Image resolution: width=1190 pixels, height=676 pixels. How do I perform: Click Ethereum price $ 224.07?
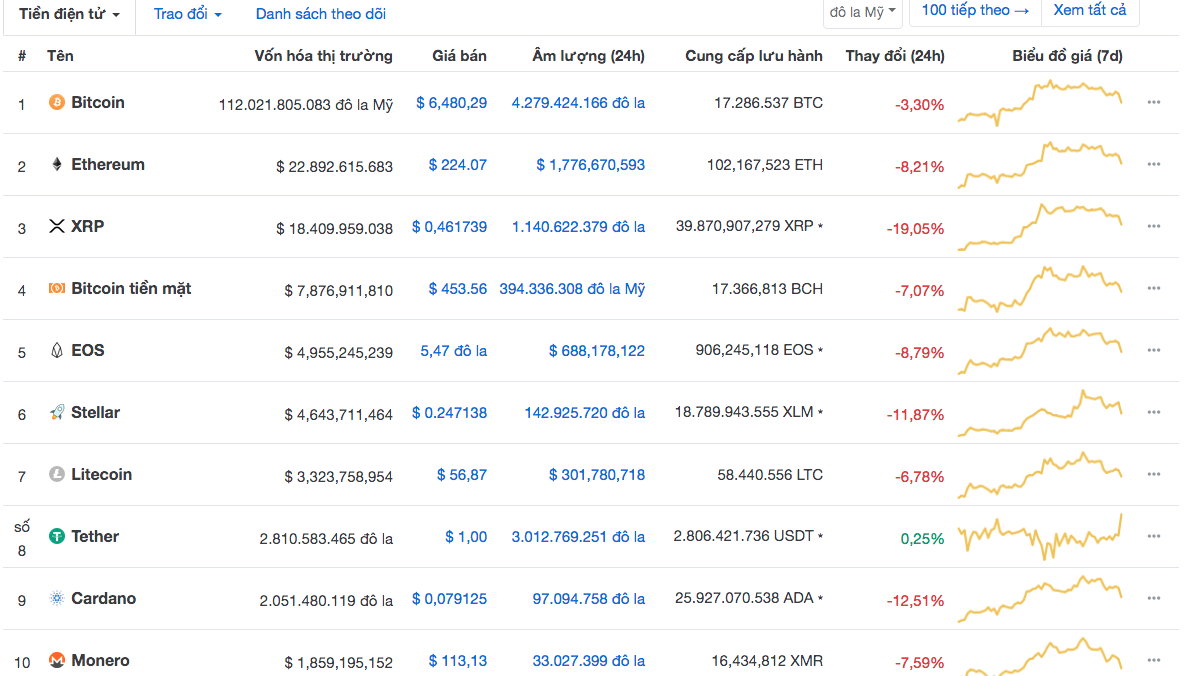pyautogui.click(x=458, y=165)
